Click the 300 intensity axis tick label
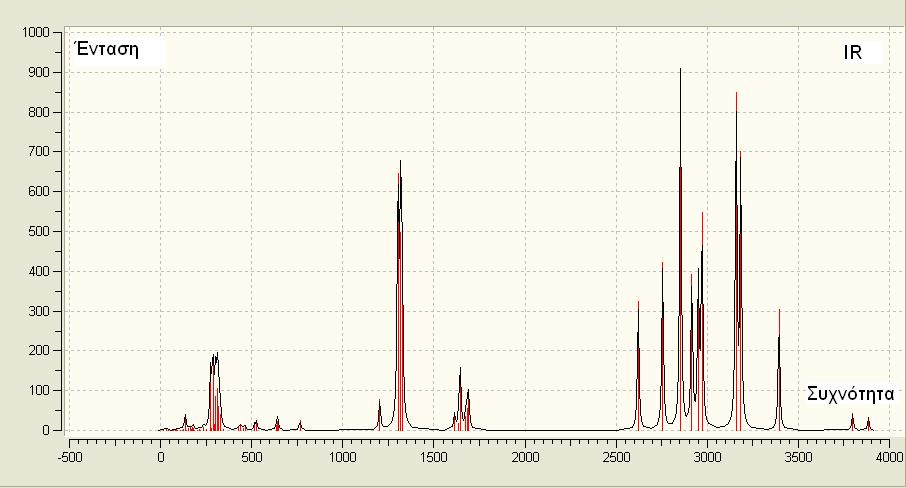This screenshot has height=488, width=906. (39, 311)
